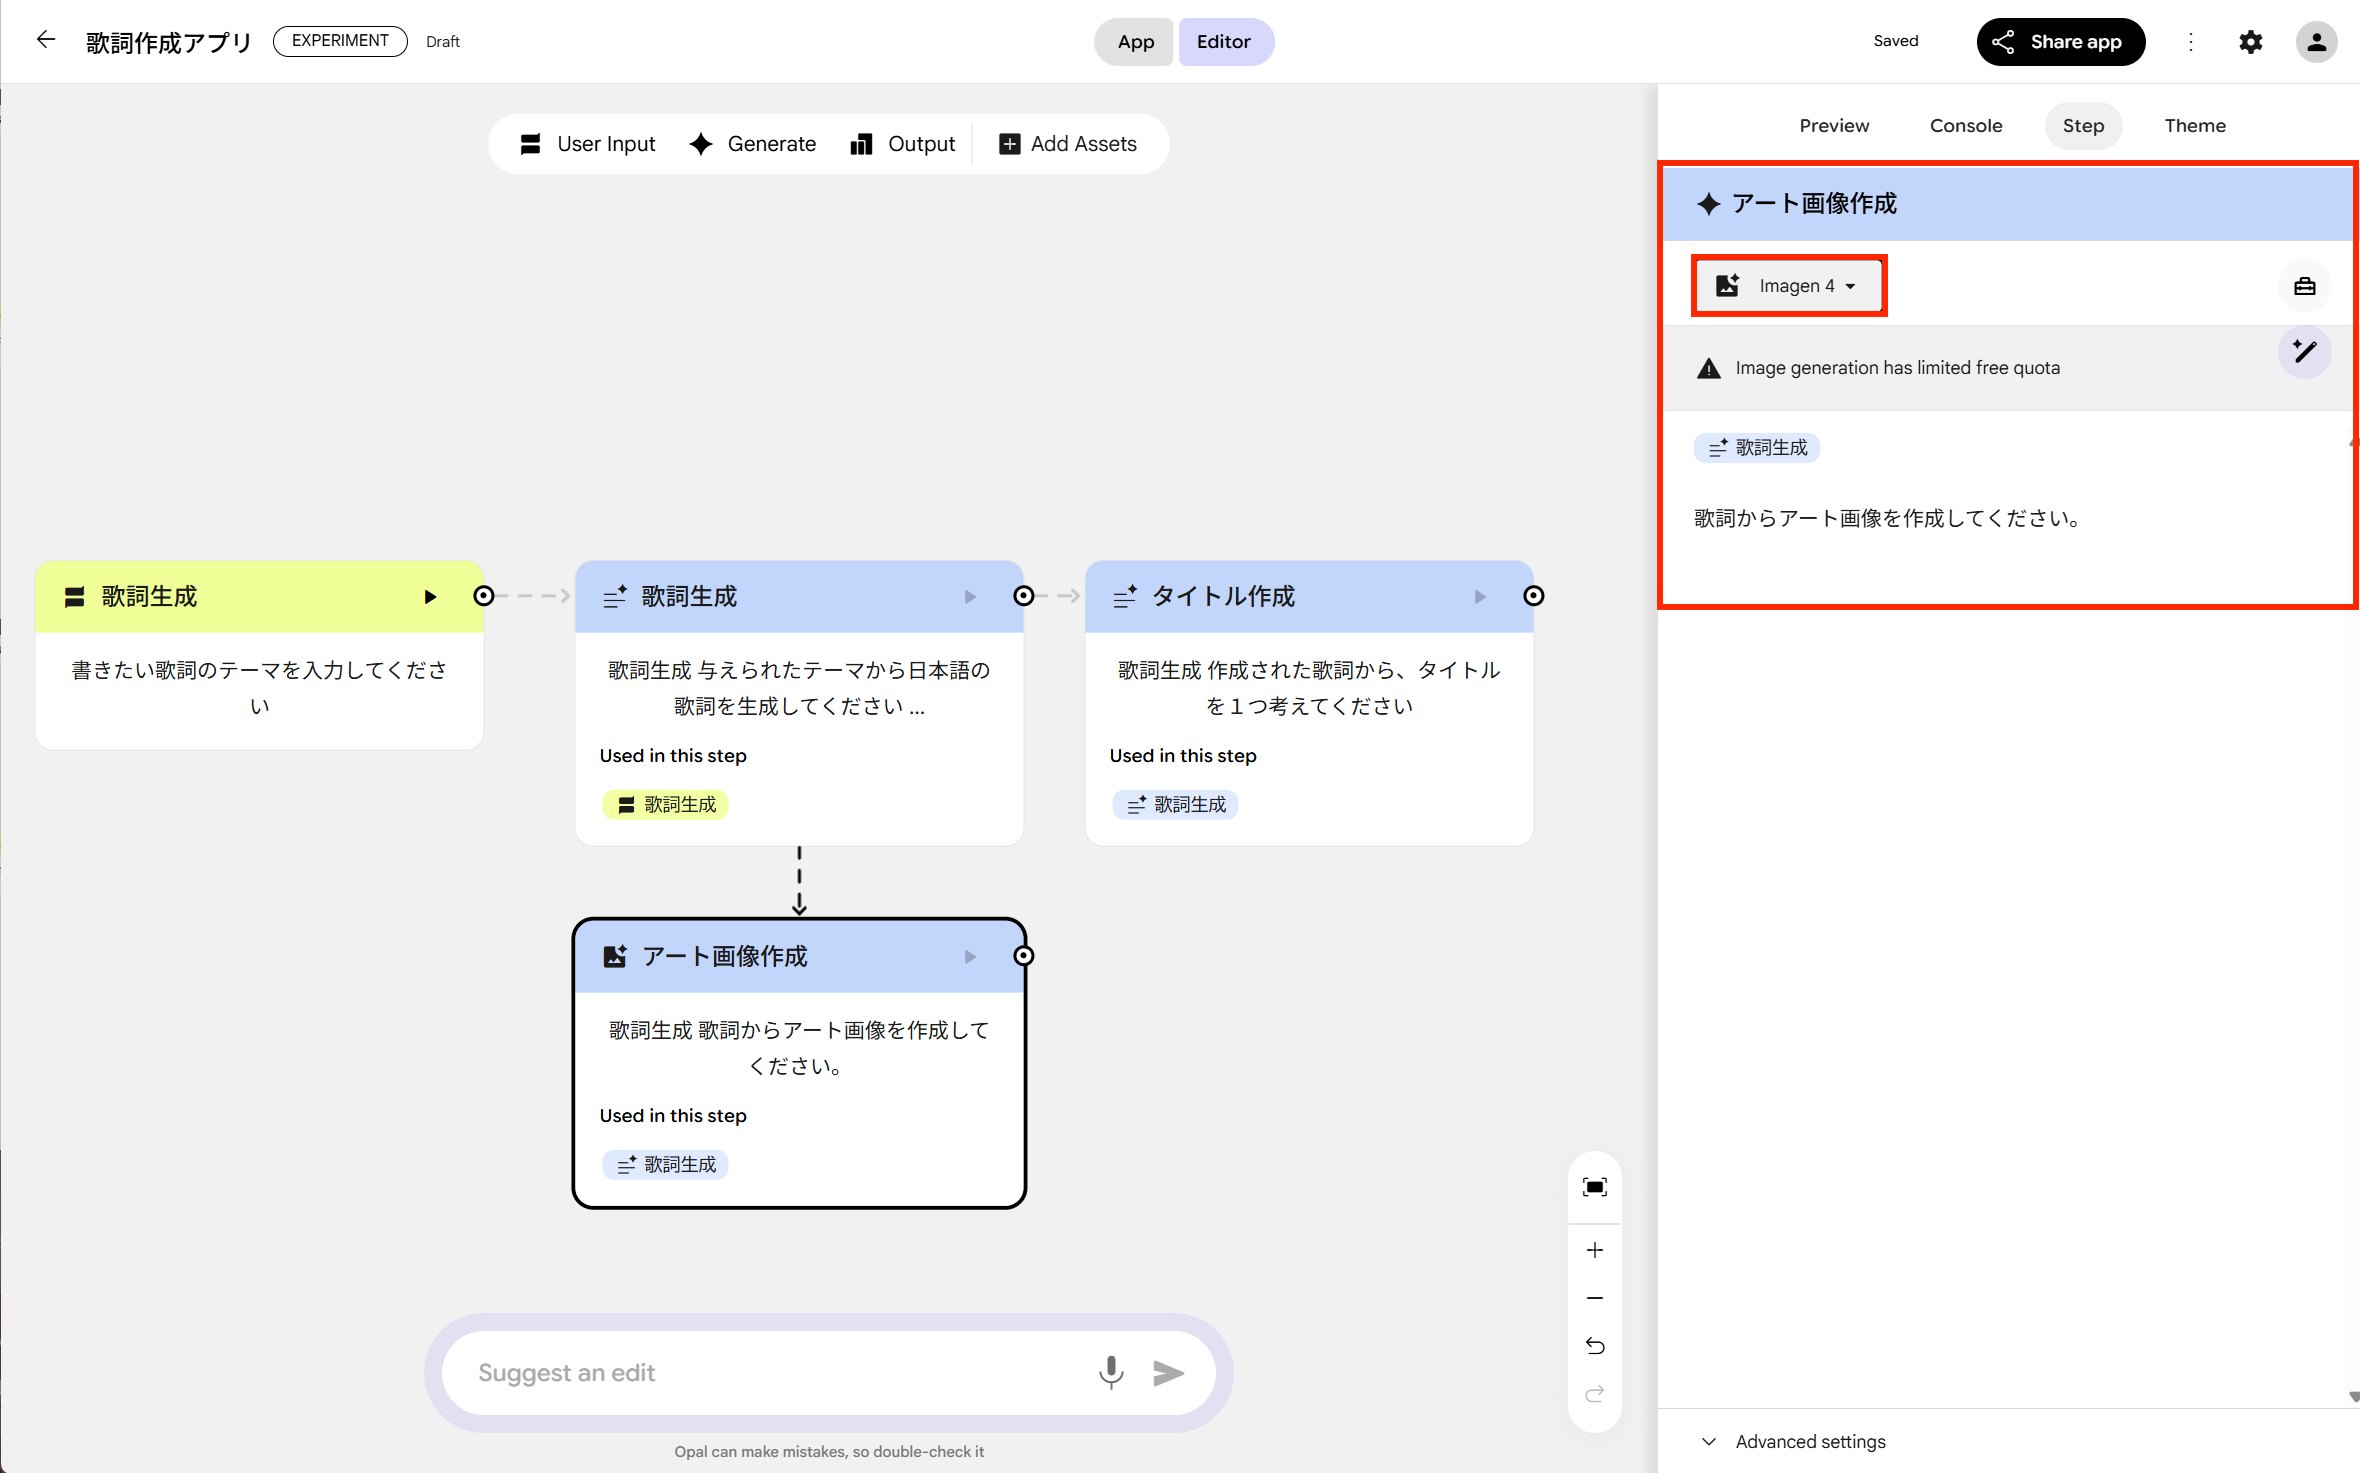Click Add Assets in the toolbar
This screenshot has width=2360, height=1473.
click(x=1068, y=144)
